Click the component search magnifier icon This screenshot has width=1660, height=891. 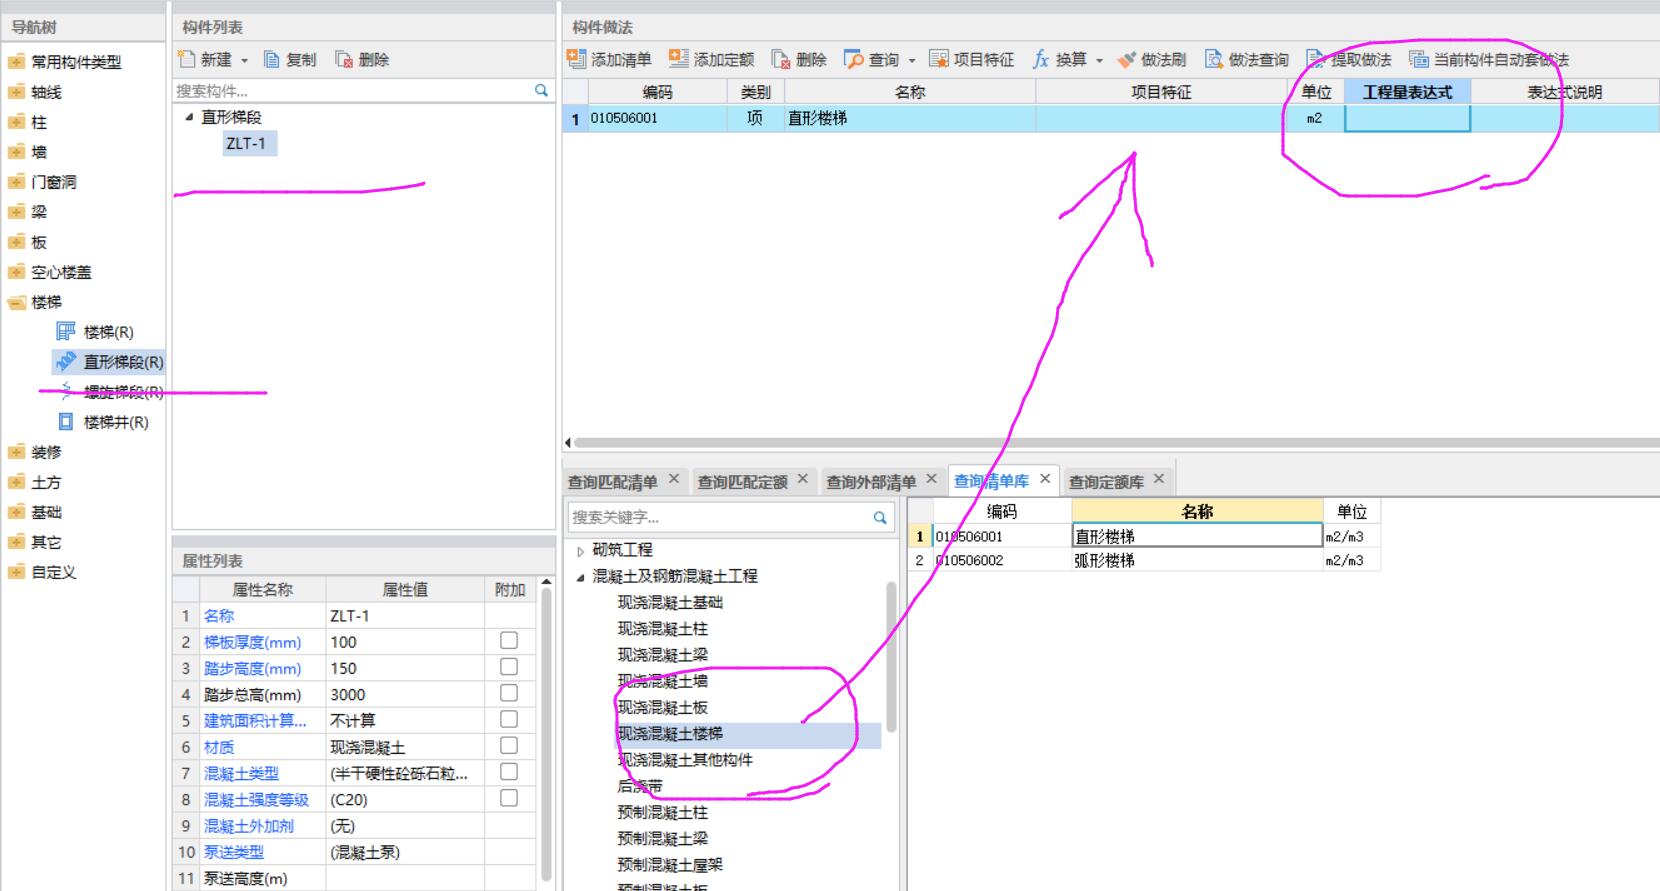(541, 90)
